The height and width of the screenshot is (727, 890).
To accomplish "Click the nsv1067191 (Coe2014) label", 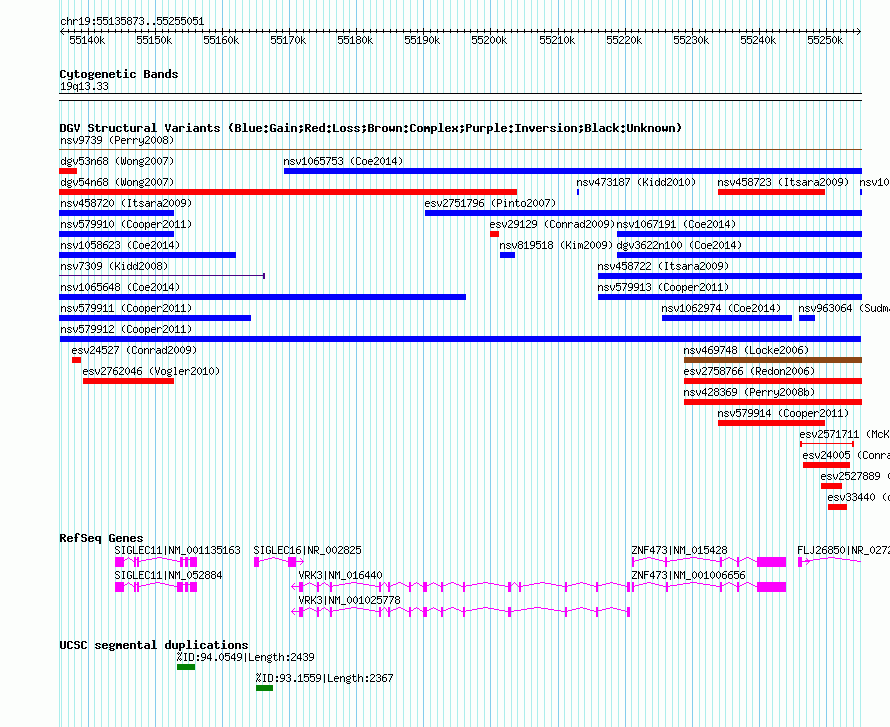I will (x=677, y=224).
